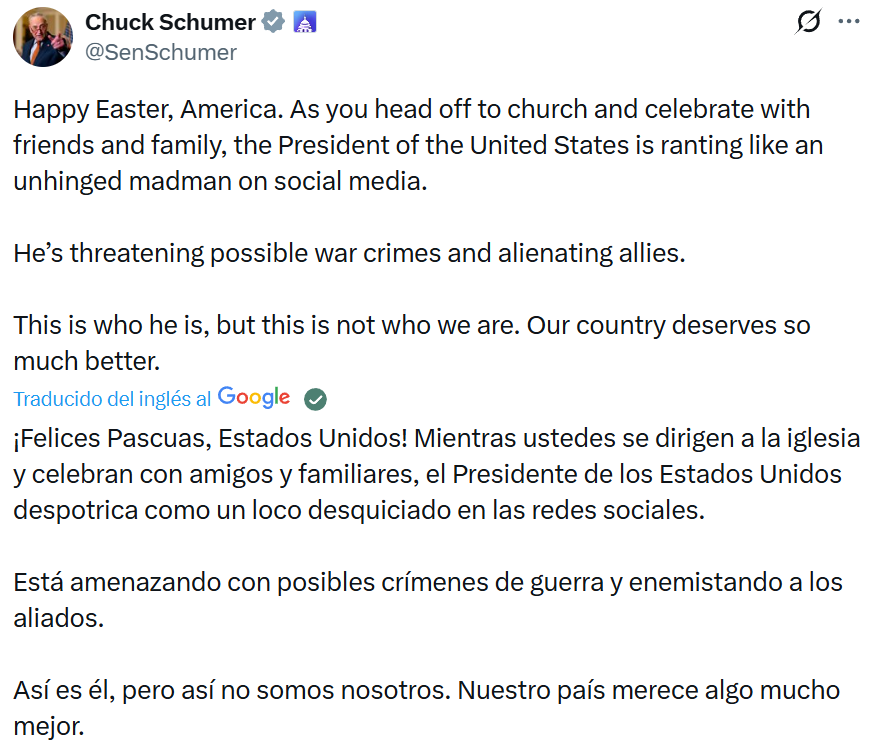Viewport: 881px width, 750px height.
Task: Click the Google logo in translation bar
Action: [x=254, y=398]
